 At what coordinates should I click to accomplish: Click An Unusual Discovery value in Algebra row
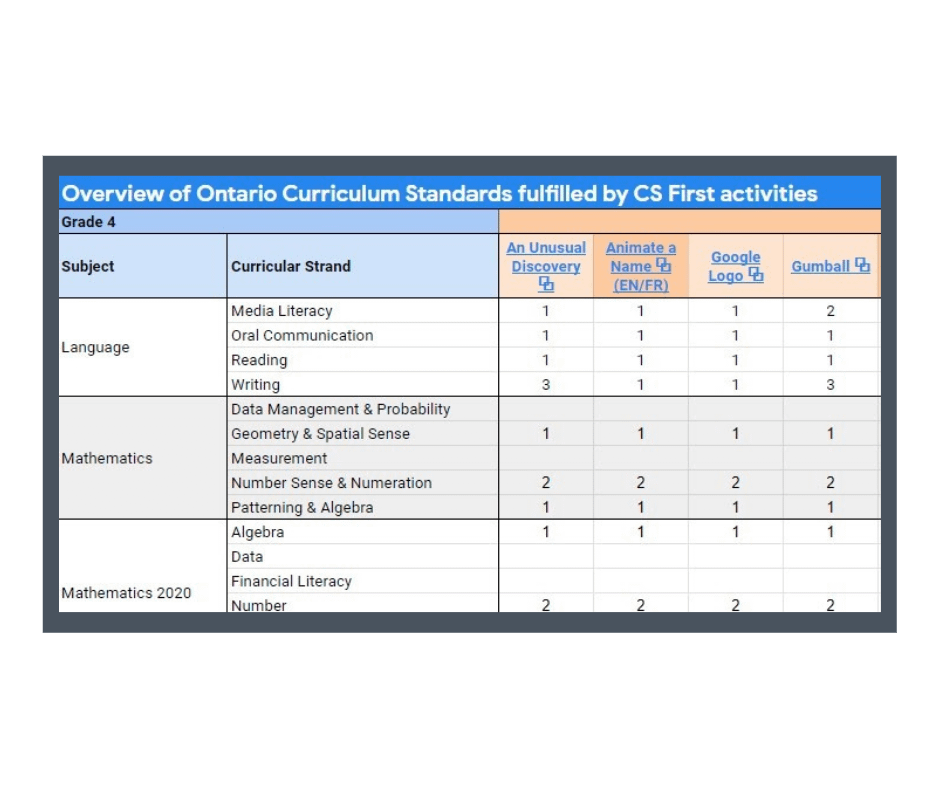(546, 532)
